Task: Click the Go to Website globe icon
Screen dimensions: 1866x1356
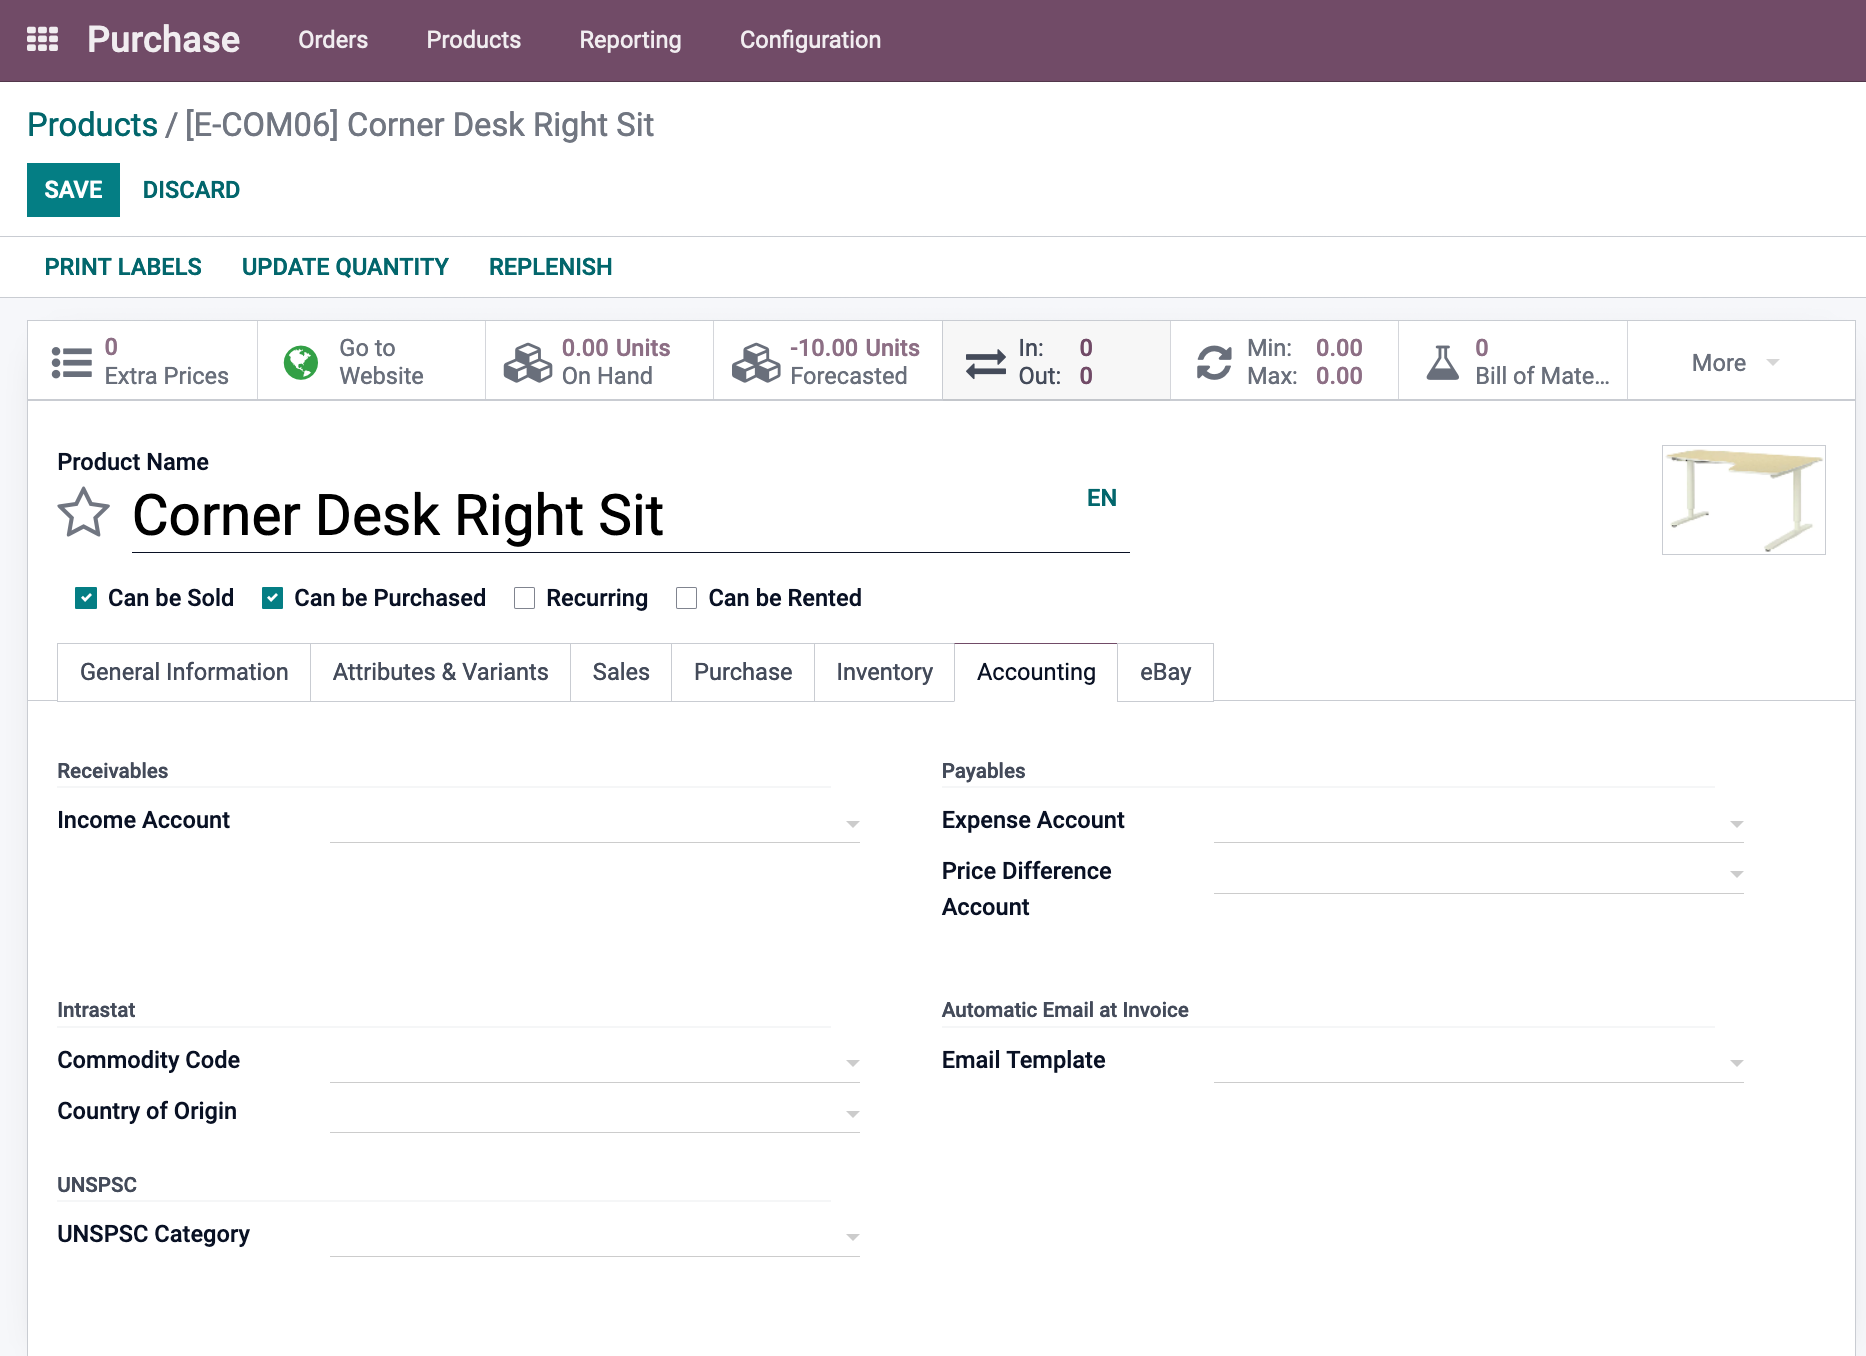Action: pyautogui.click(x=300, y=362)
